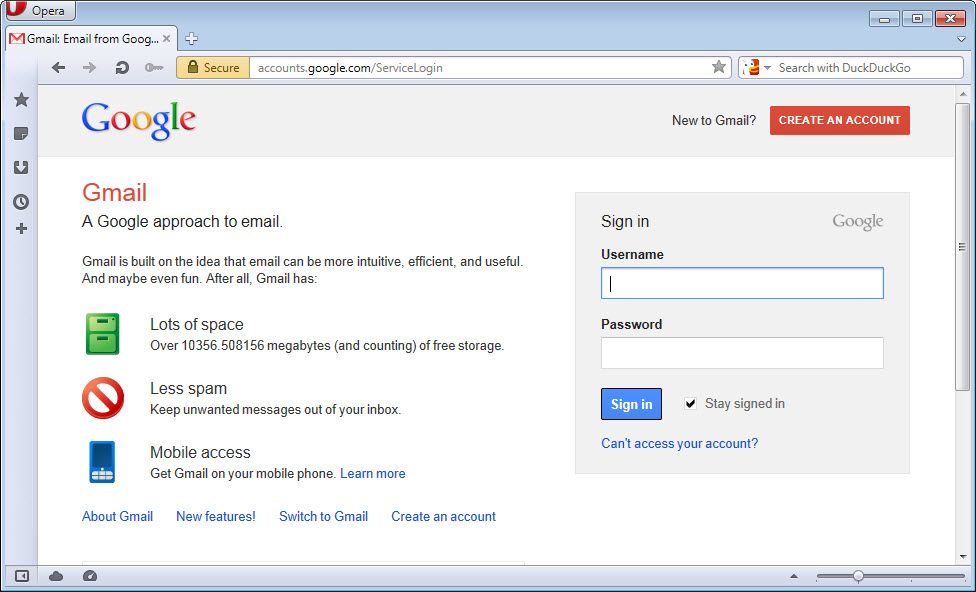Click the Opera Link cloud icon
Screen dimensions: 976x592
(56, 576)
